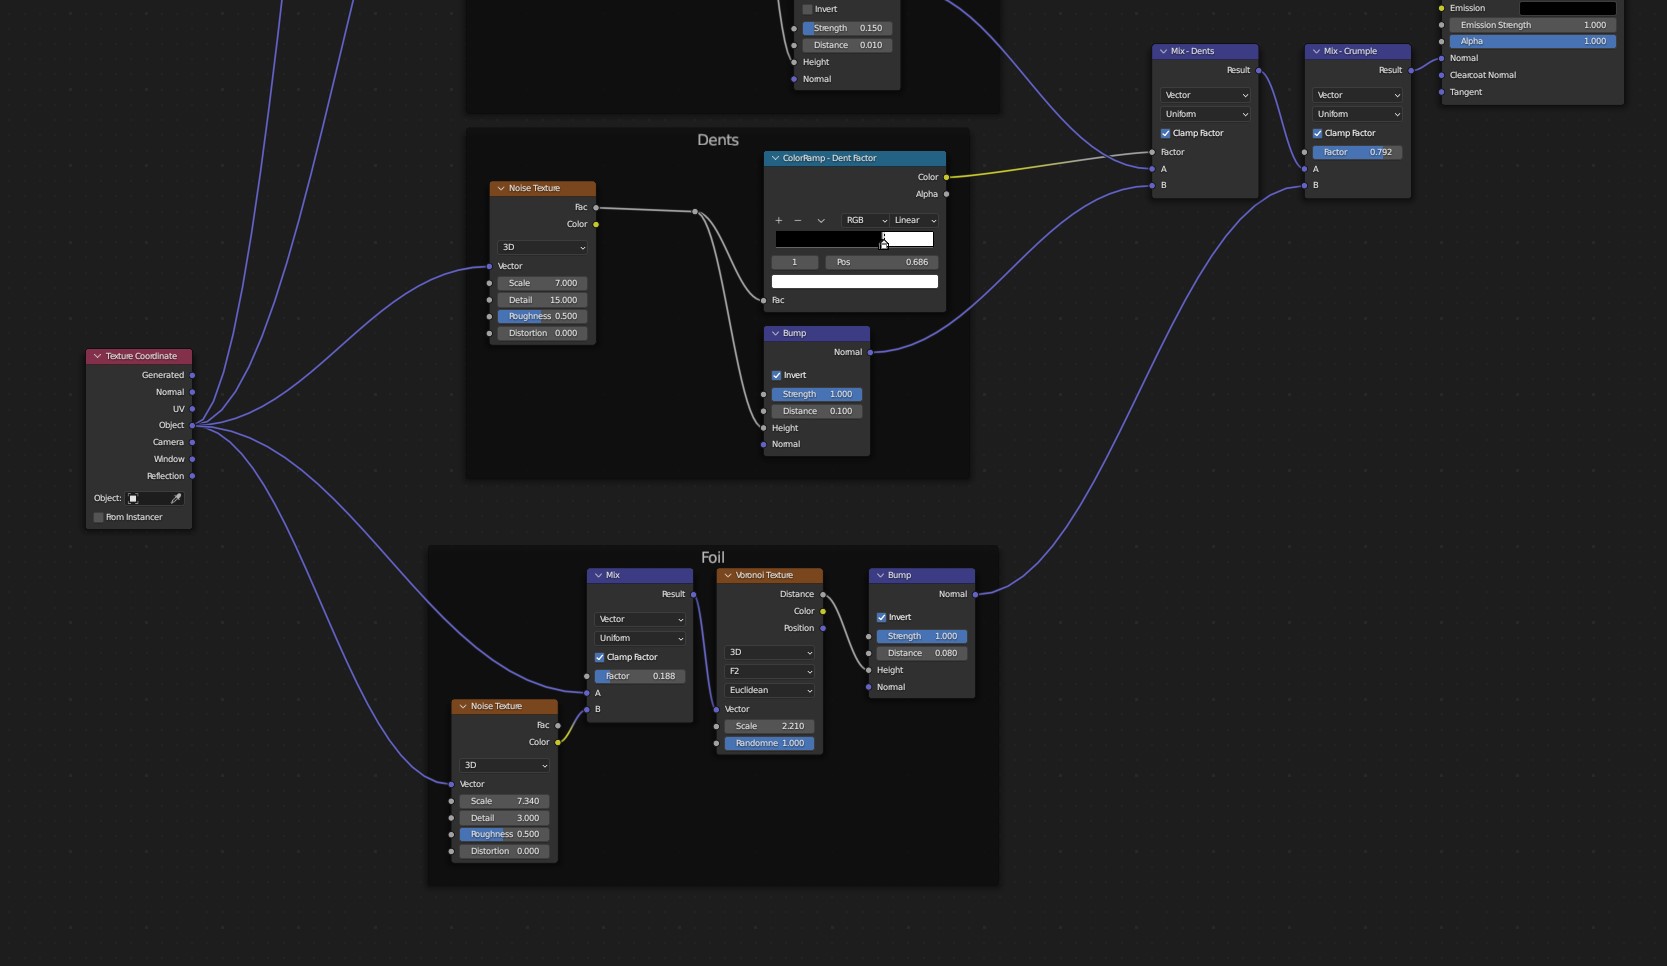1667x966 pixels.
Task: Click the Factor 0.188 slider on Foil Mix
Action: [640, 676]
